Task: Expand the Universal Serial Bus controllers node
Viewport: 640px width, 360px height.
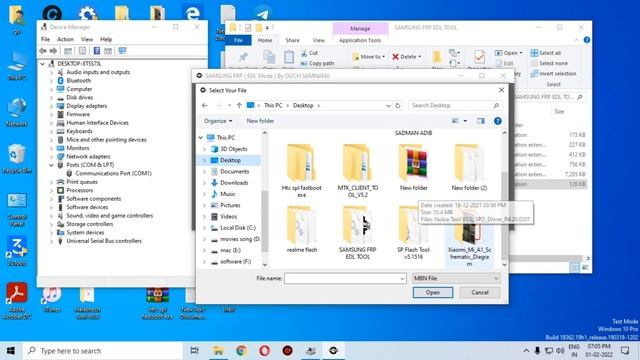Action: [x=51, y=241]
